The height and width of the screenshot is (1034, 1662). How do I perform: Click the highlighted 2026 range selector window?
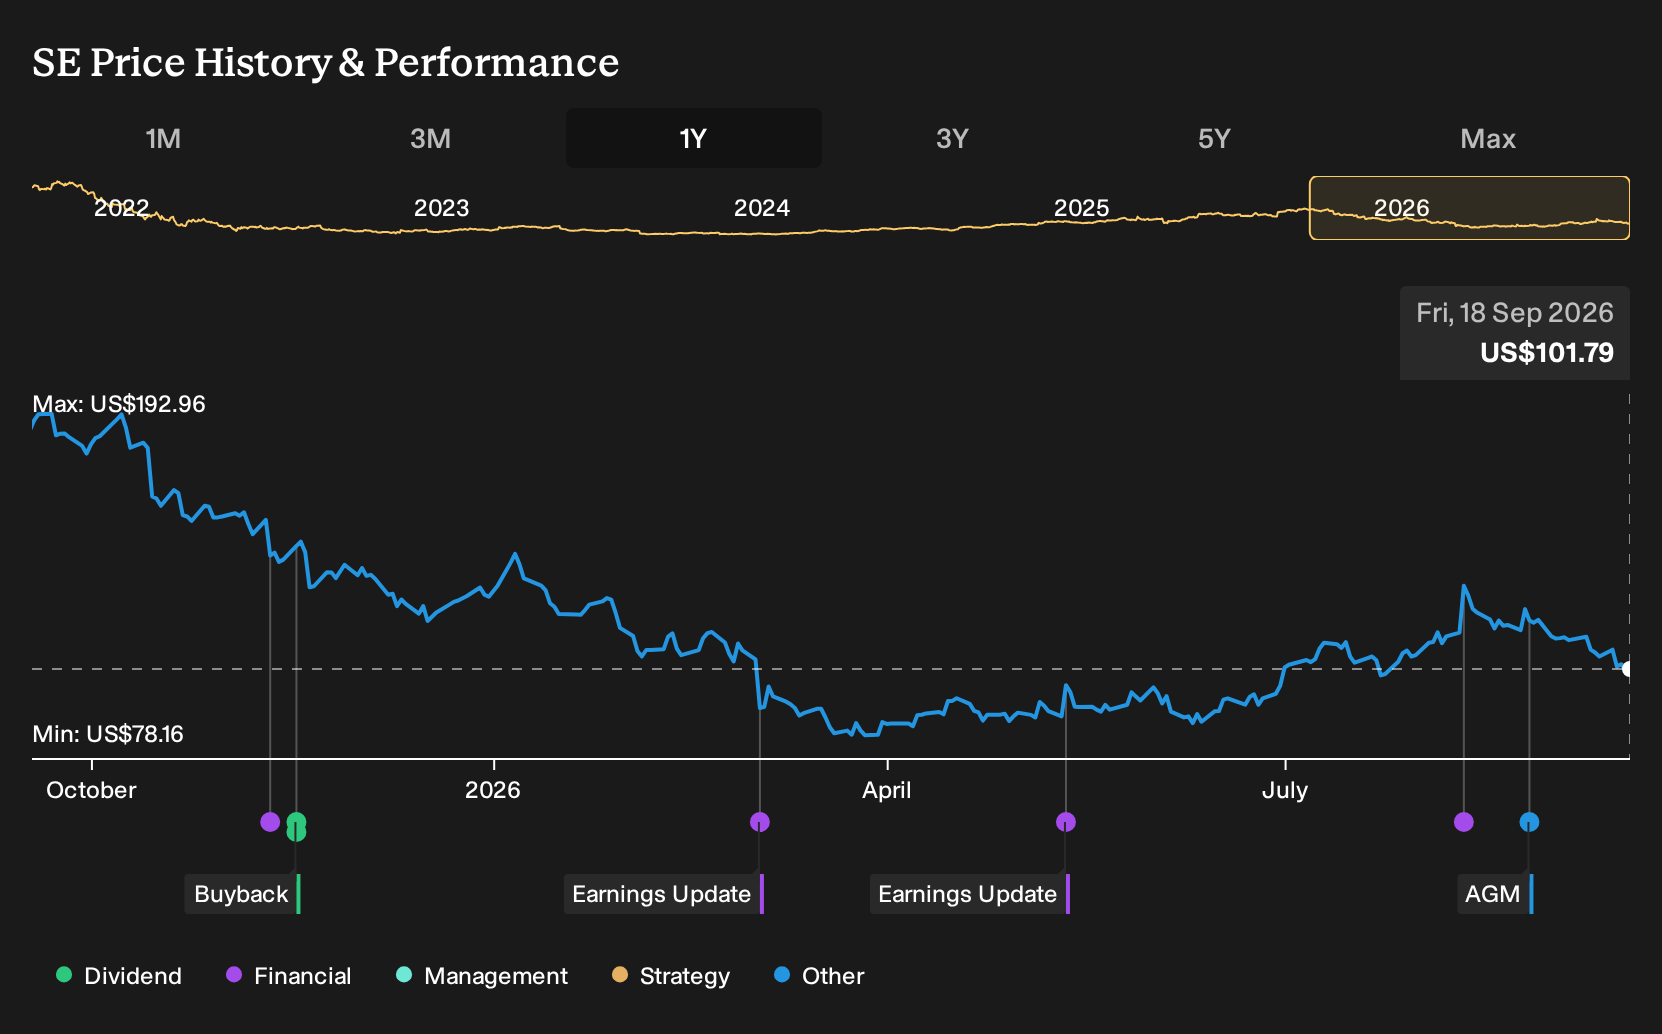click(x=1469, y=208)
